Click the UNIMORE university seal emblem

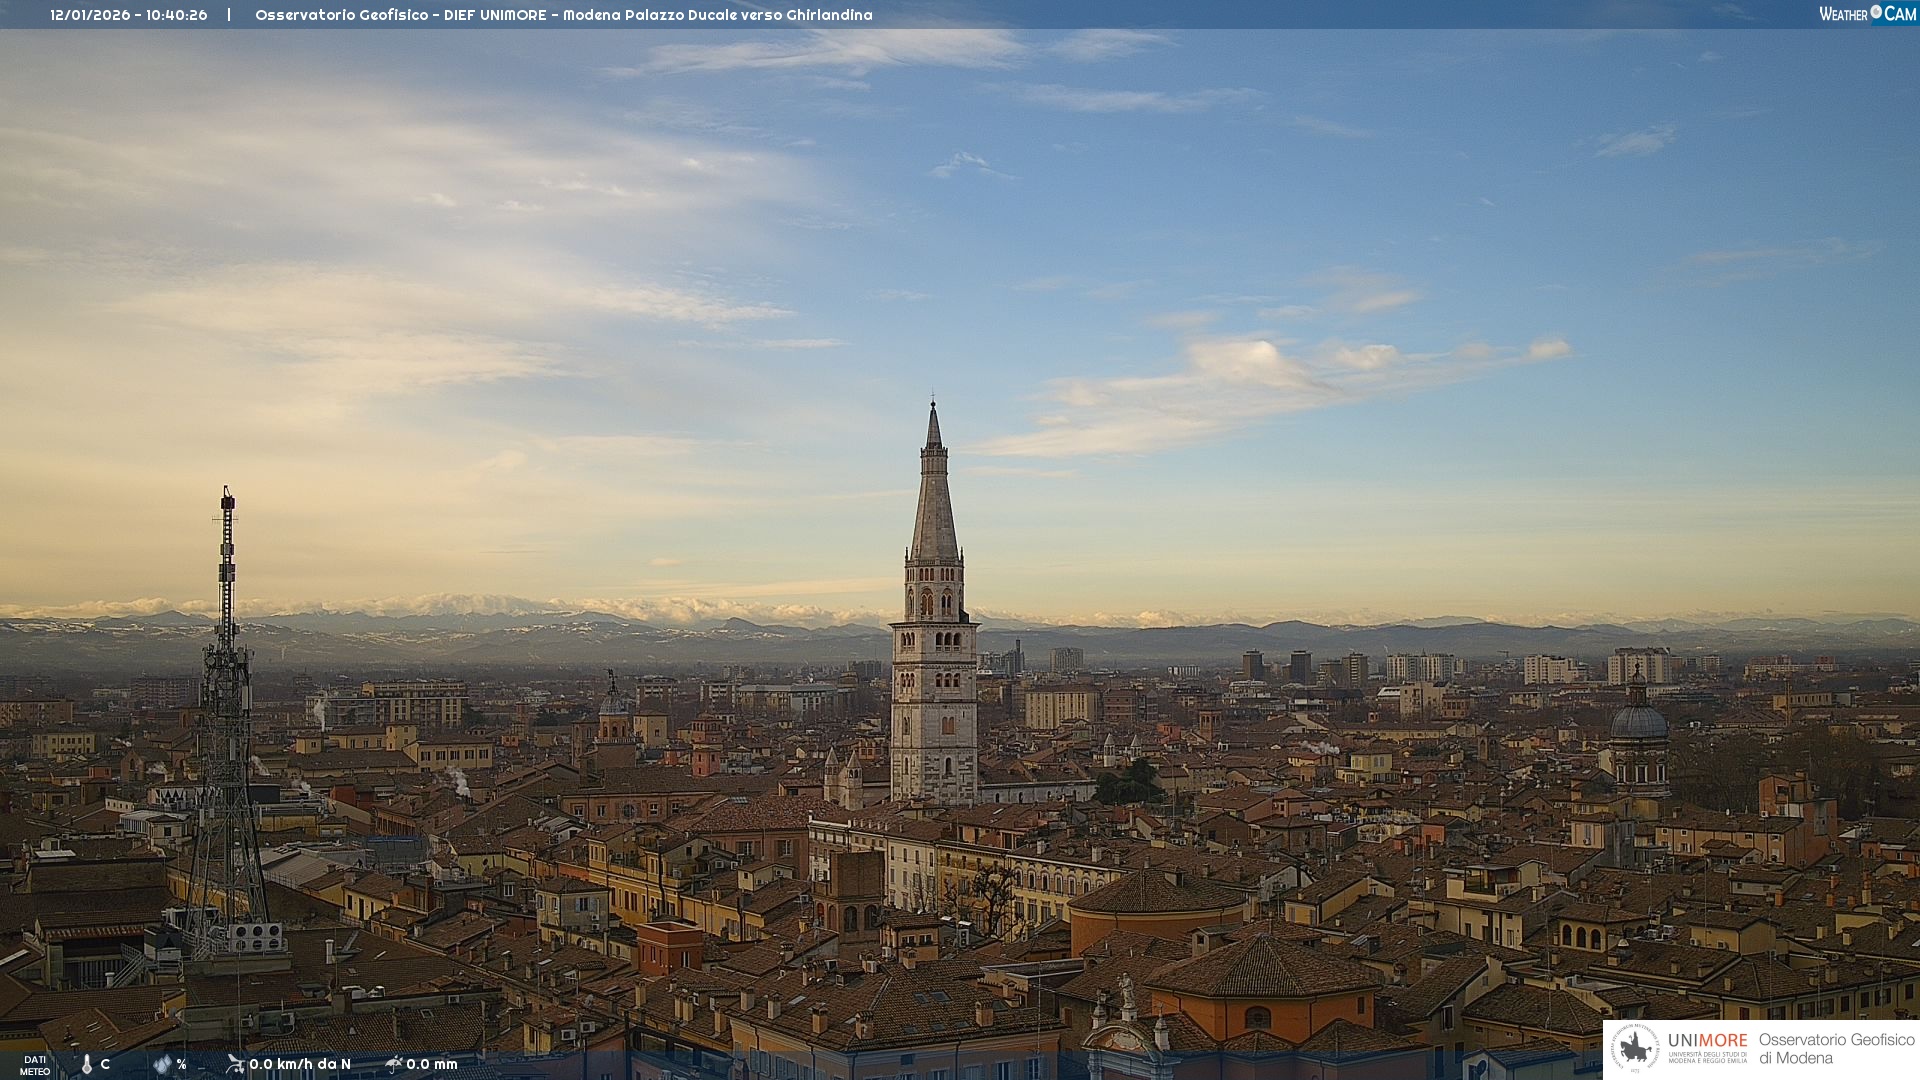point(1635,1049)
